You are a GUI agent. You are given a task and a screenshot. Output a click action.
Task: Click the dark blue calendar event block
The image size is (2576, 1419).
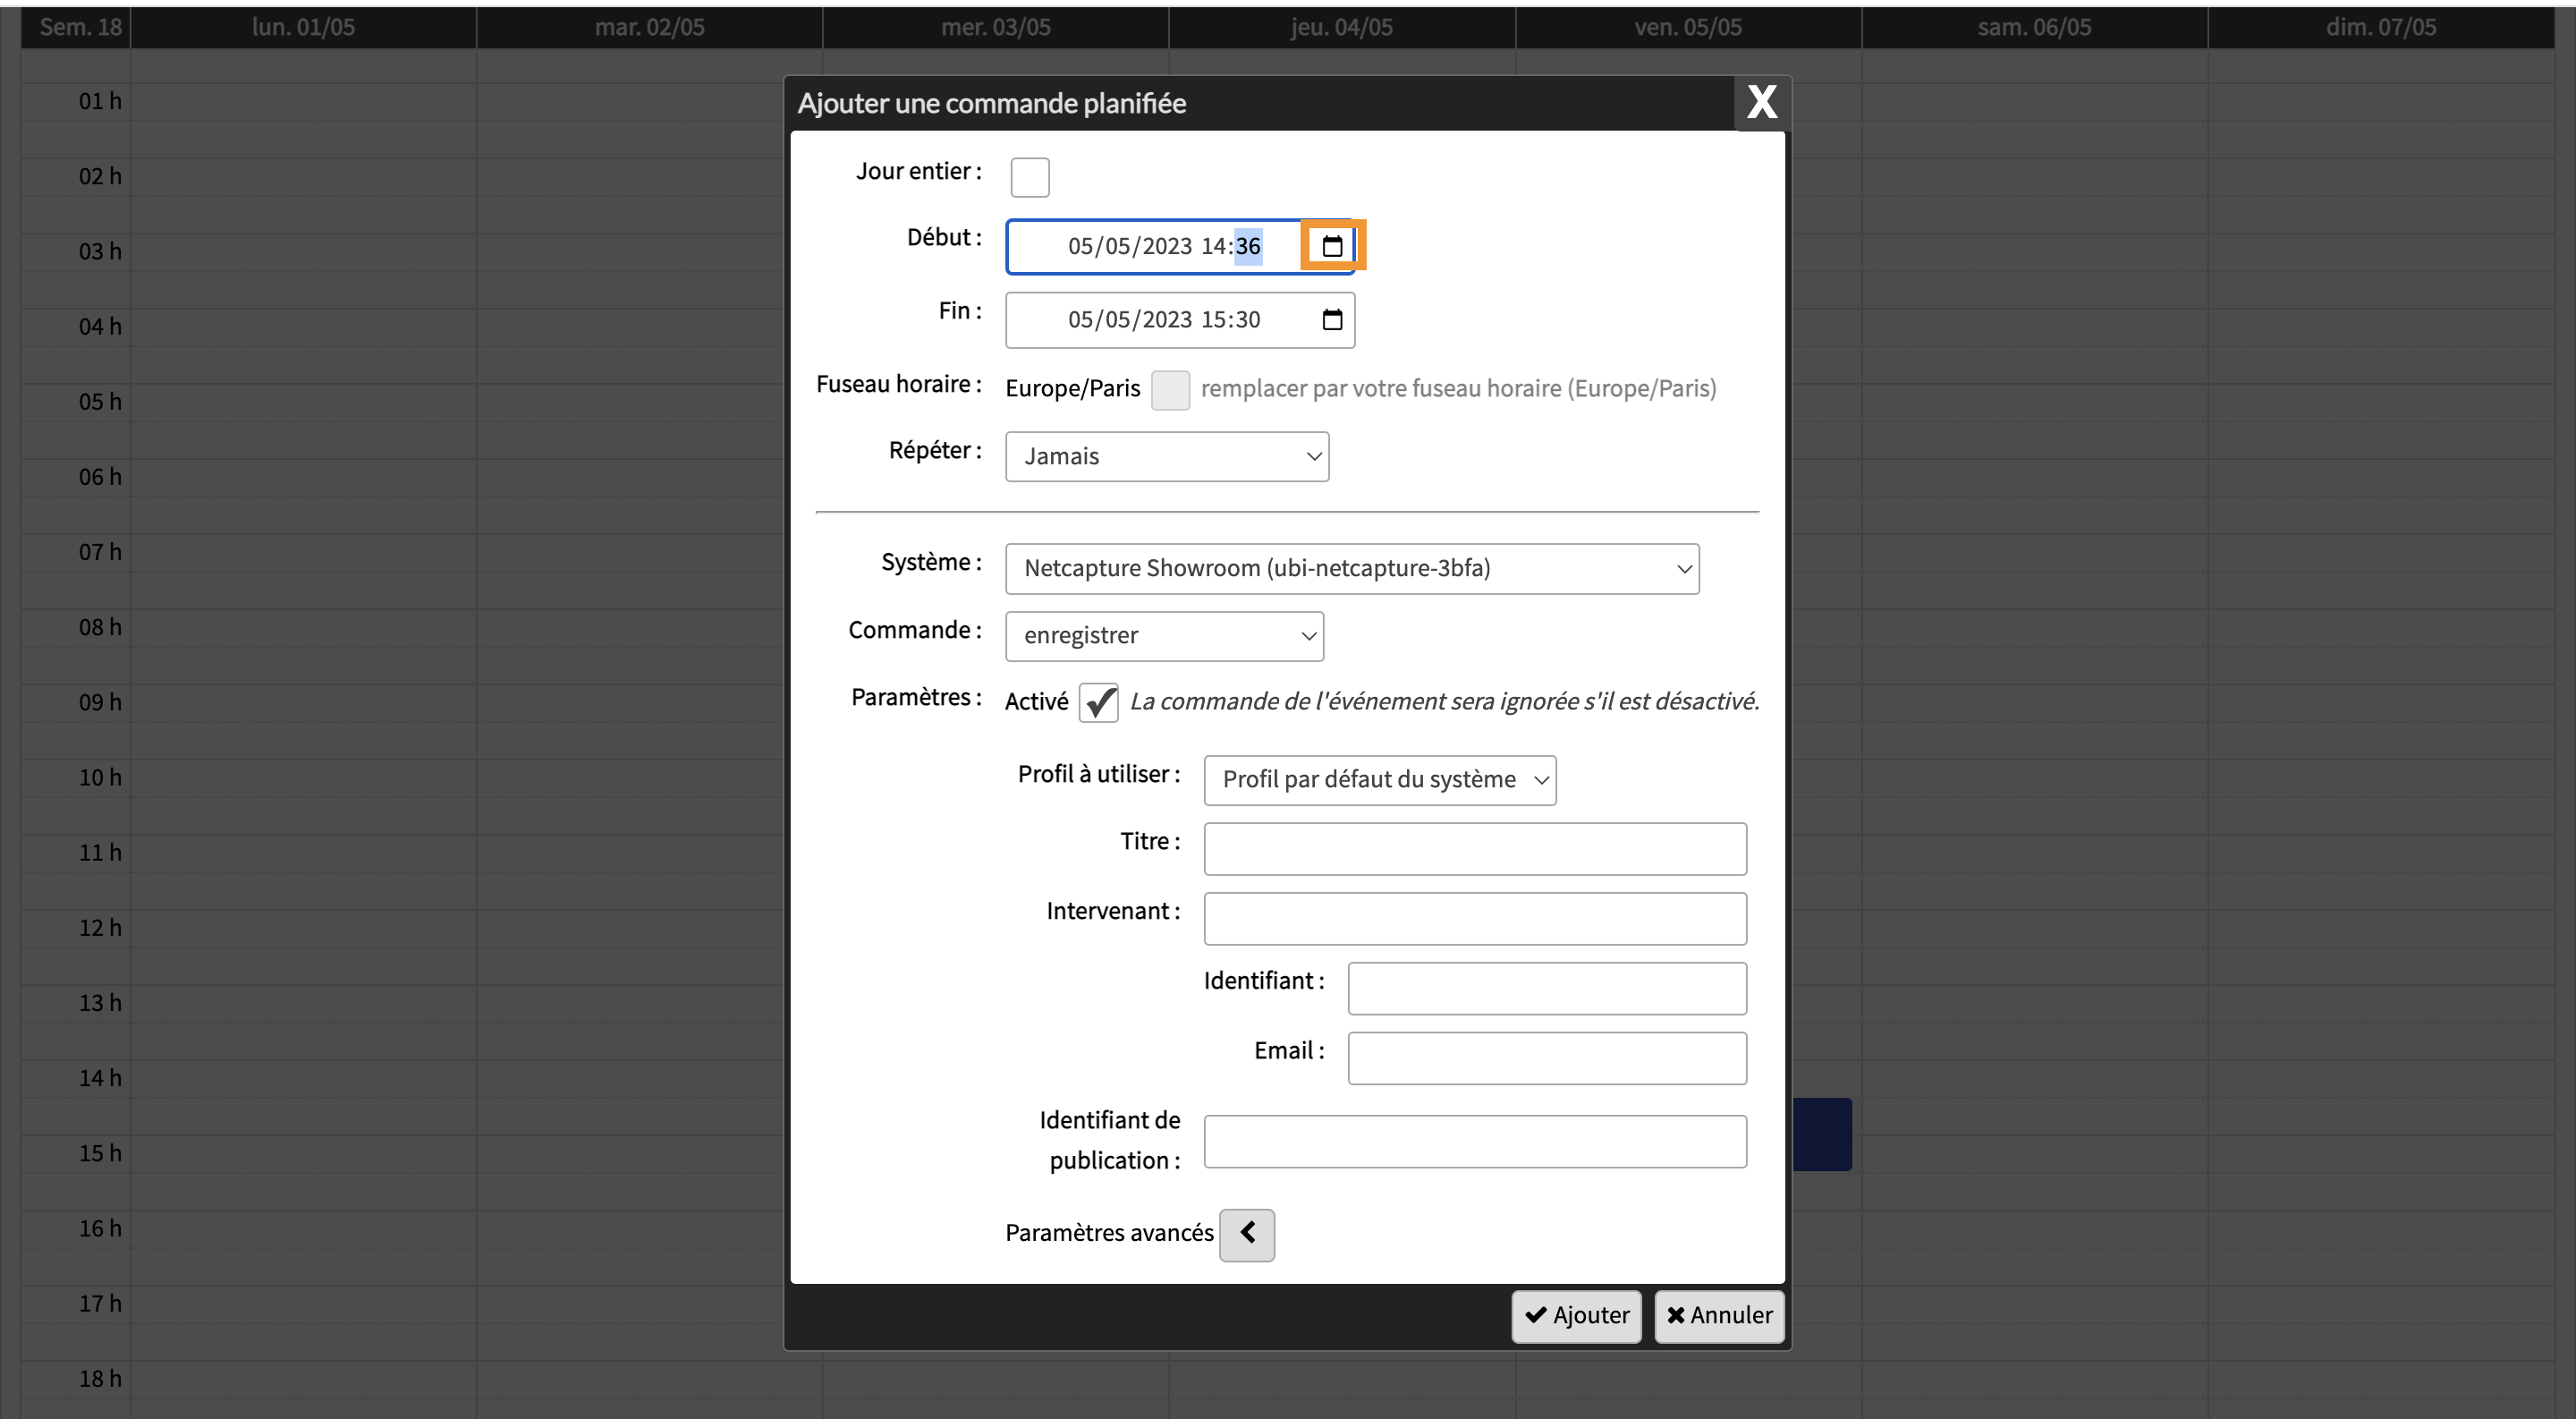coord(1821,1134)
